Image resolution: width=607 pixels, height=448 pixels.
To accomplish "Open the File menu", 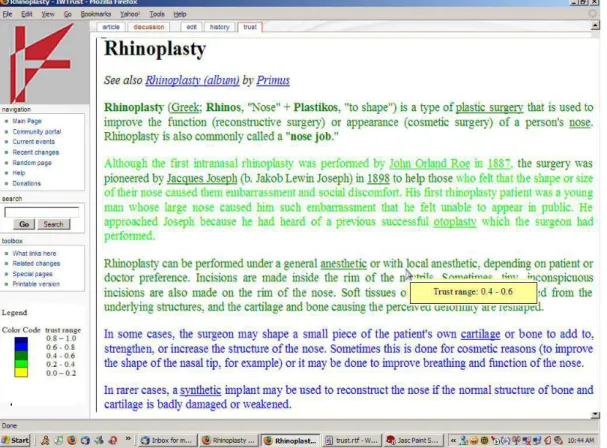I will tap(7, 14).
